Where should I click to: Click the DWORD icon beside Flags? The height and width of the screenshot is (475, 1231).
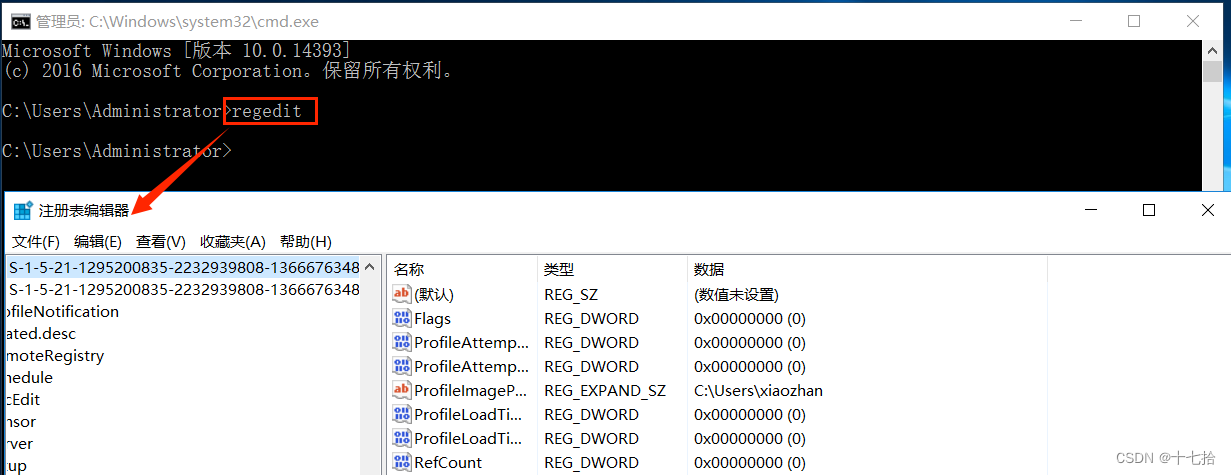tap(402, 319)
